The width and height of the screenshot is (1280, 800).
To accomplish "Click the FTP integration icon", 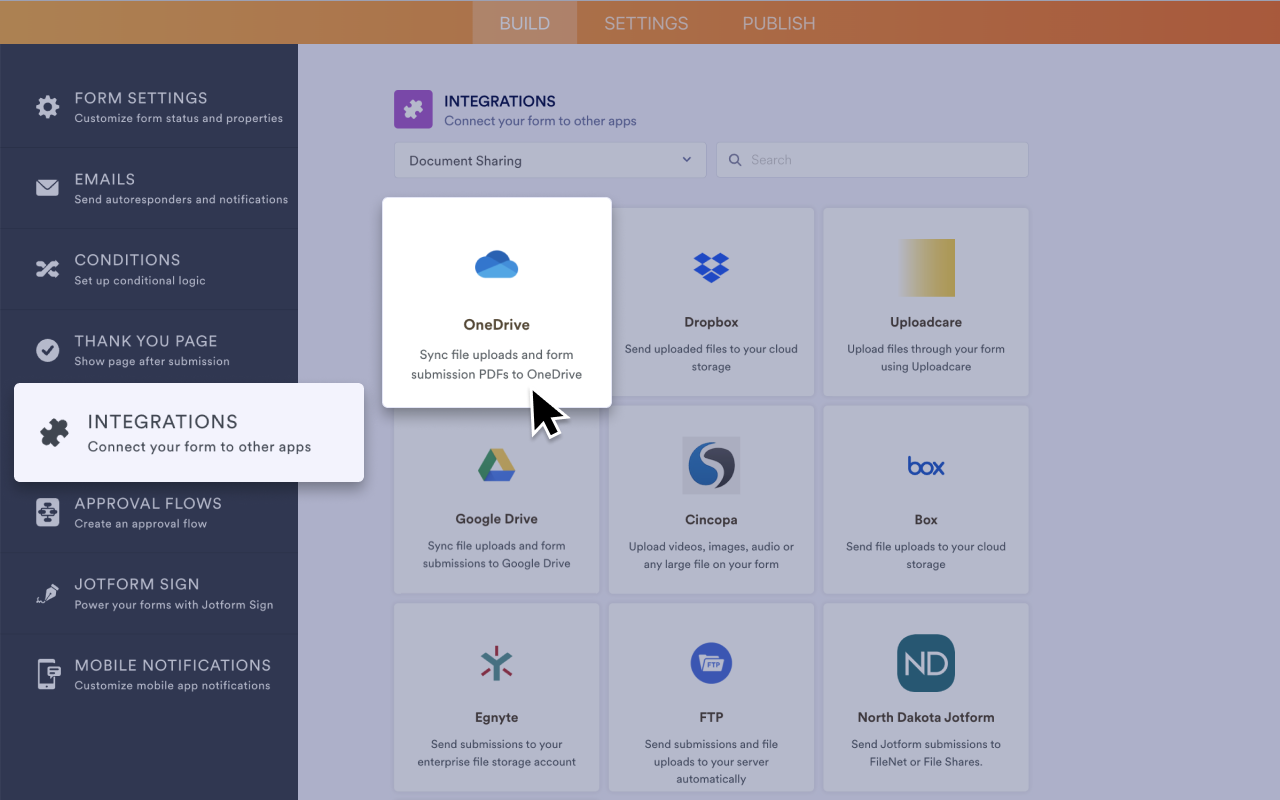I will pos(711,662).
